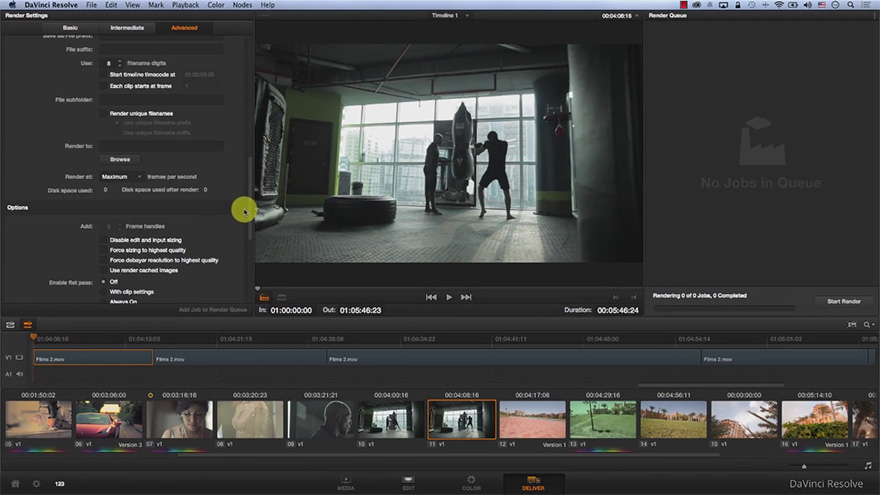Image resolution: width=880 pixels, height=495 pixels.
Task: Adjust Frame handles stepper
Action: click(119, 226)
